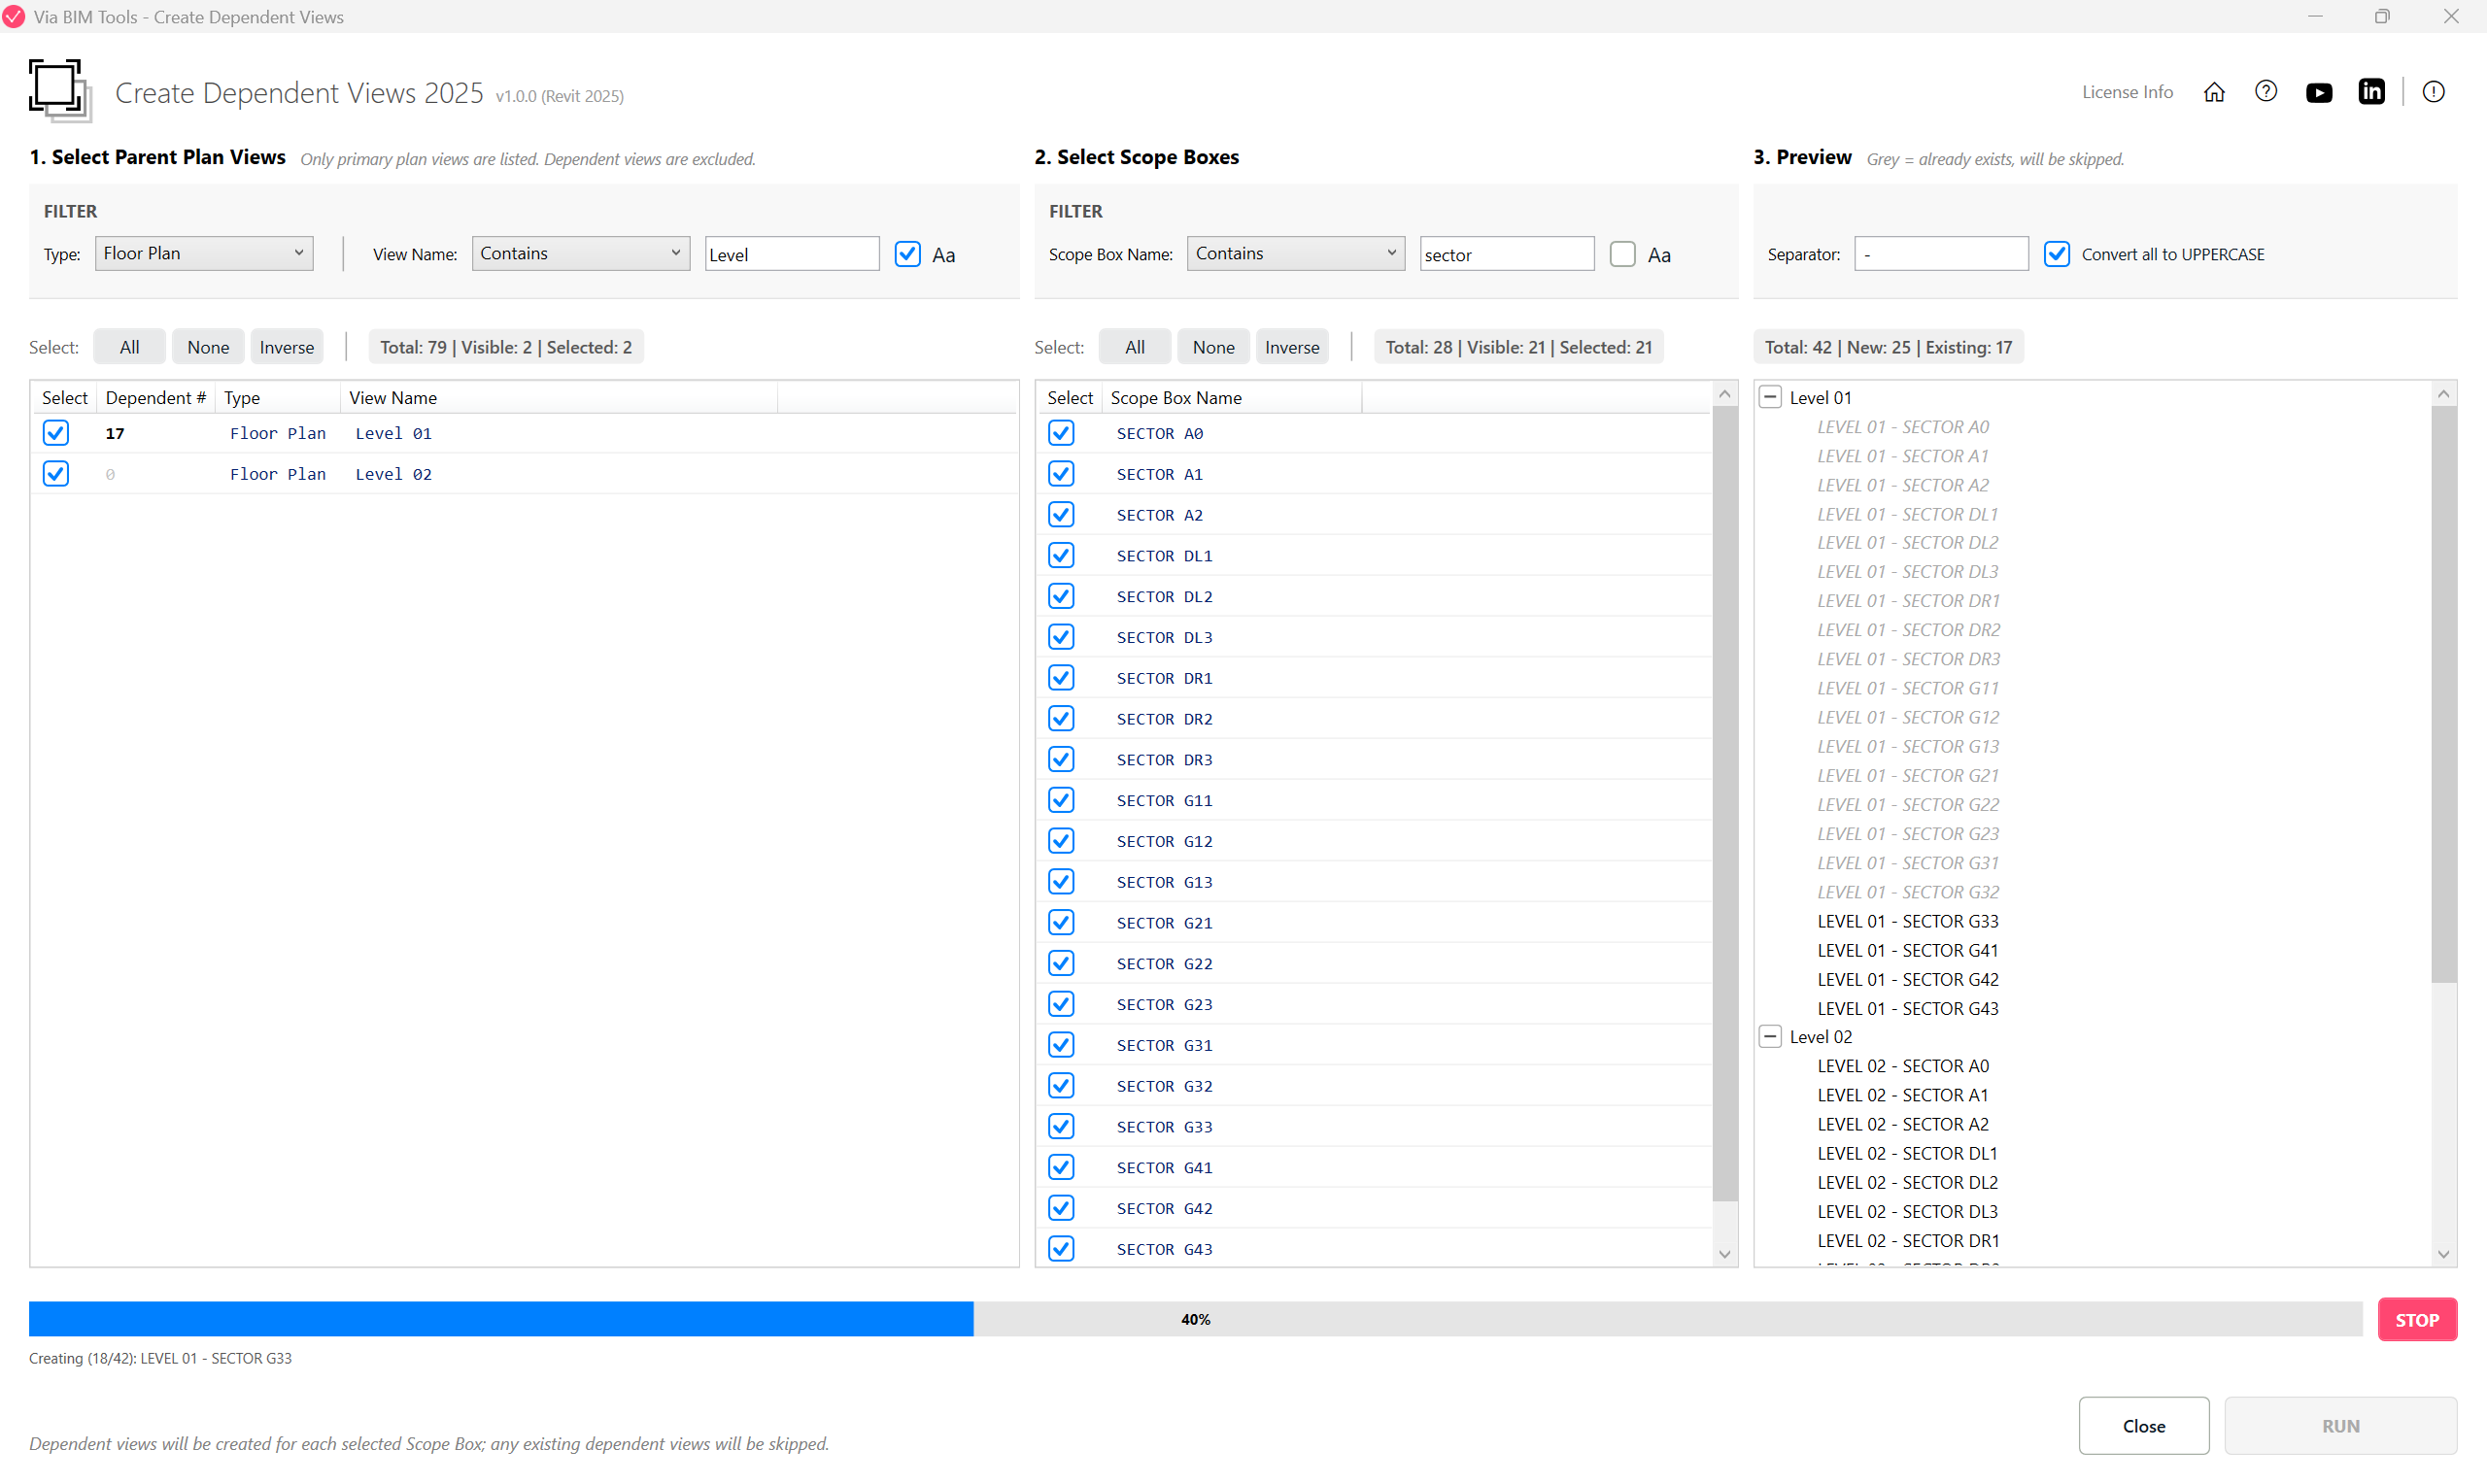Viewport: 2487px width, 1484px height.
Task: Select All parent plan views
Action: click(x=129, y=347)
